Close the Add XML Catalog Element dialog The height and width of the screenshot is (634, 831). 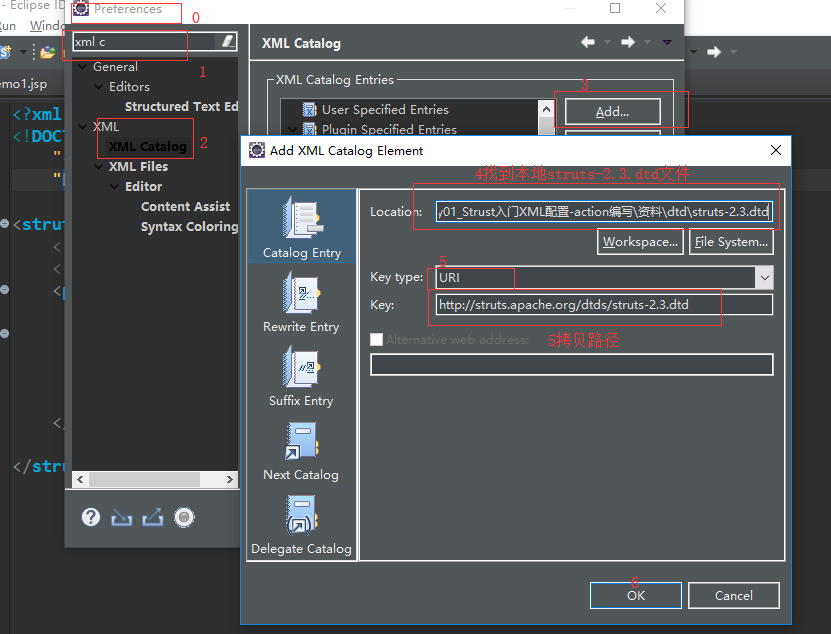coord(776,151)
